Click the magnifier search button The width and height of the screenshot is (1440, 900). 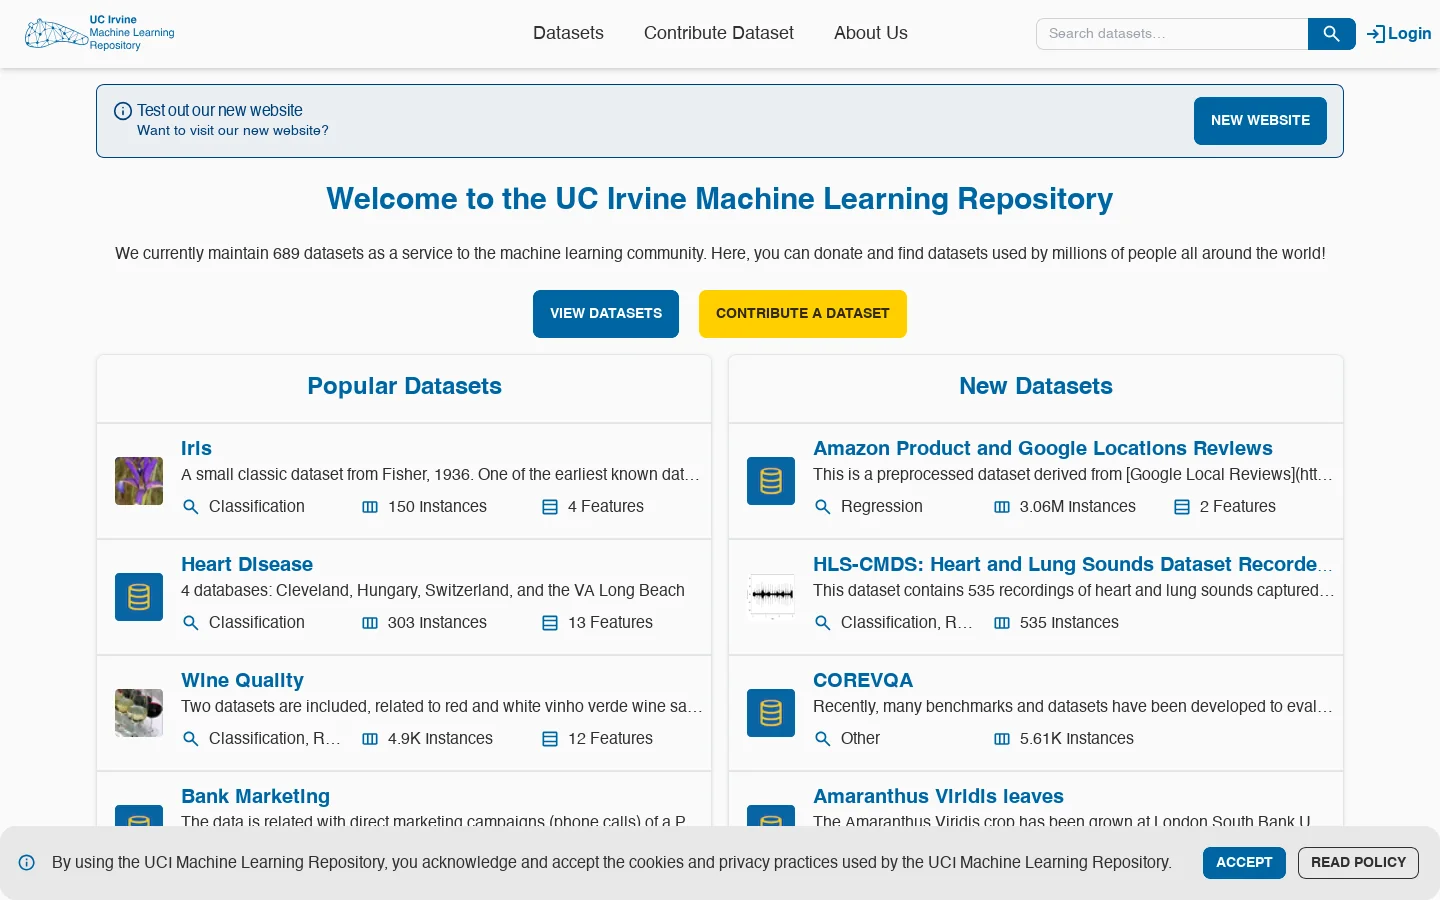1331,34
